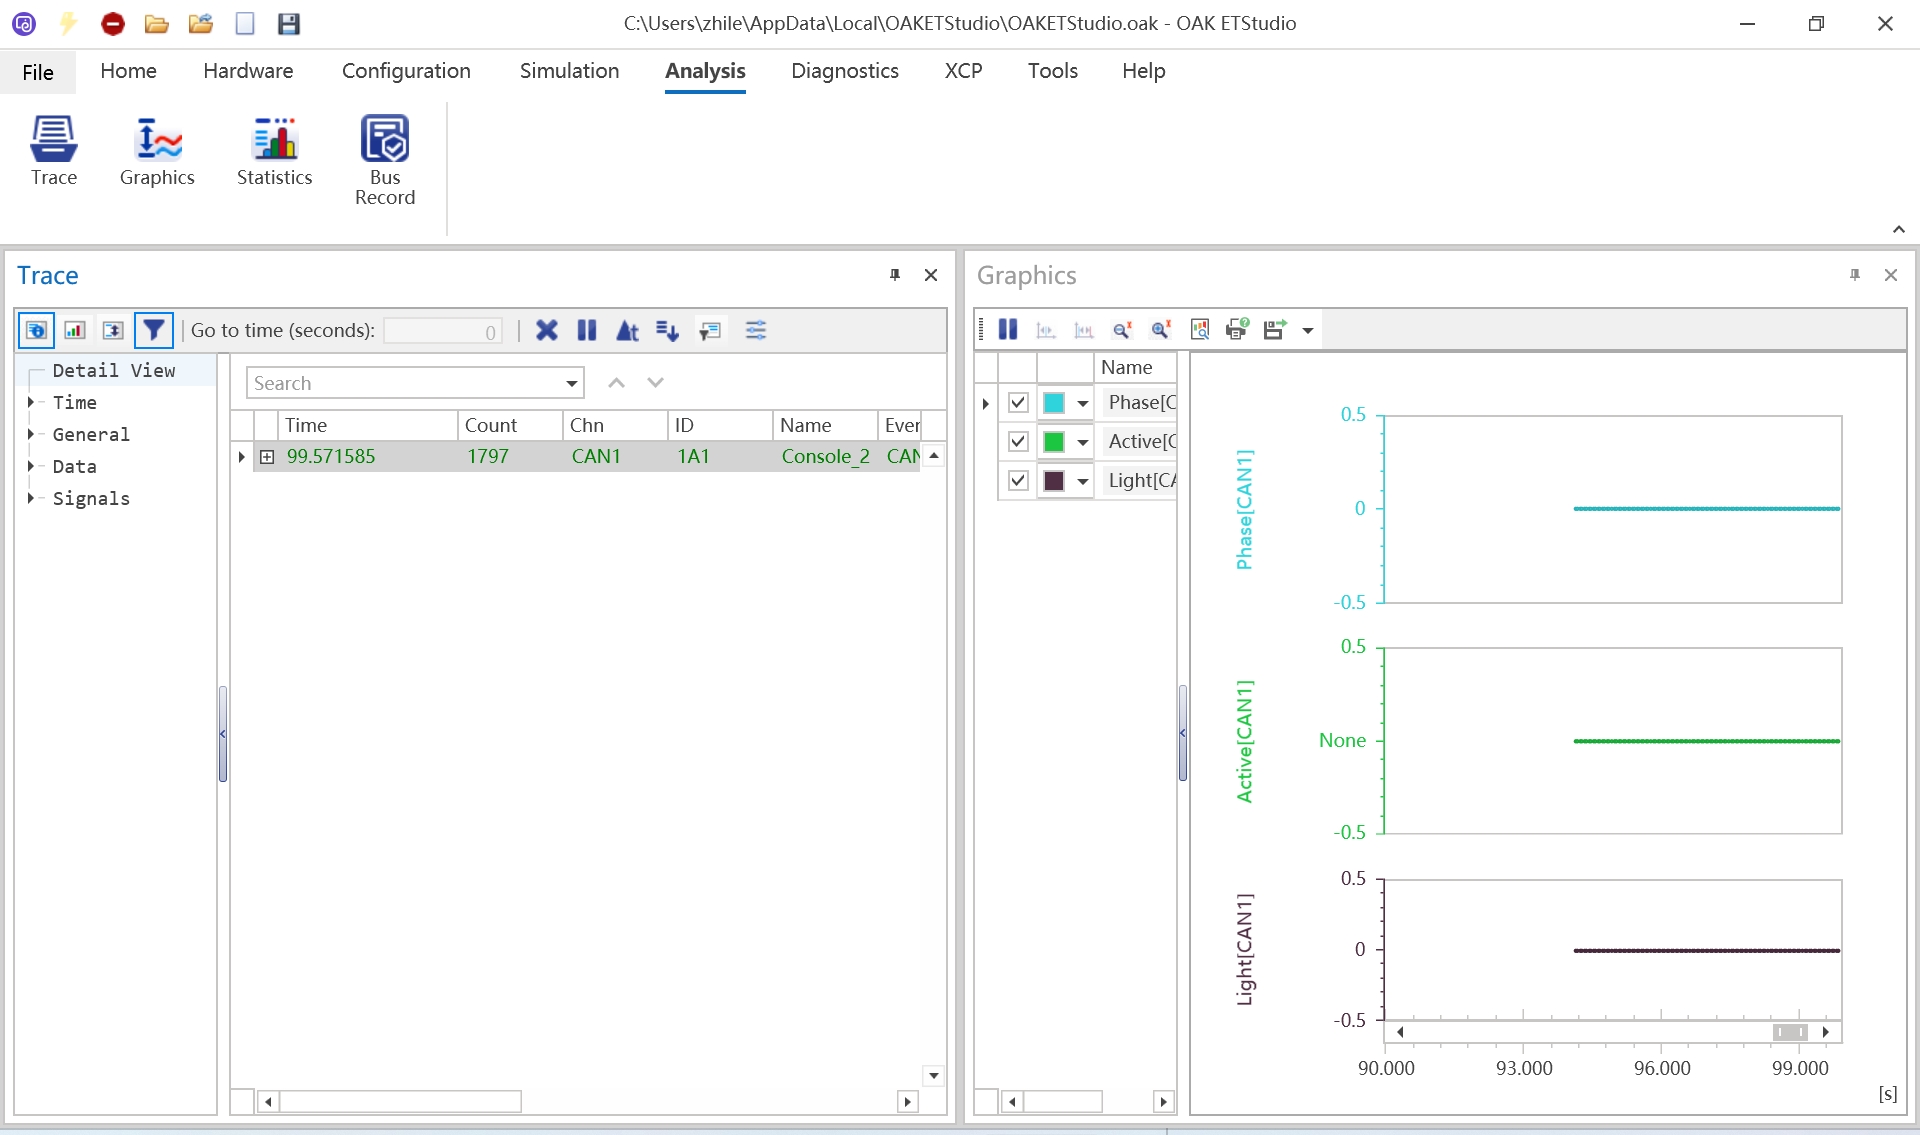Click the Go to time input field

[x=442, y=331]
